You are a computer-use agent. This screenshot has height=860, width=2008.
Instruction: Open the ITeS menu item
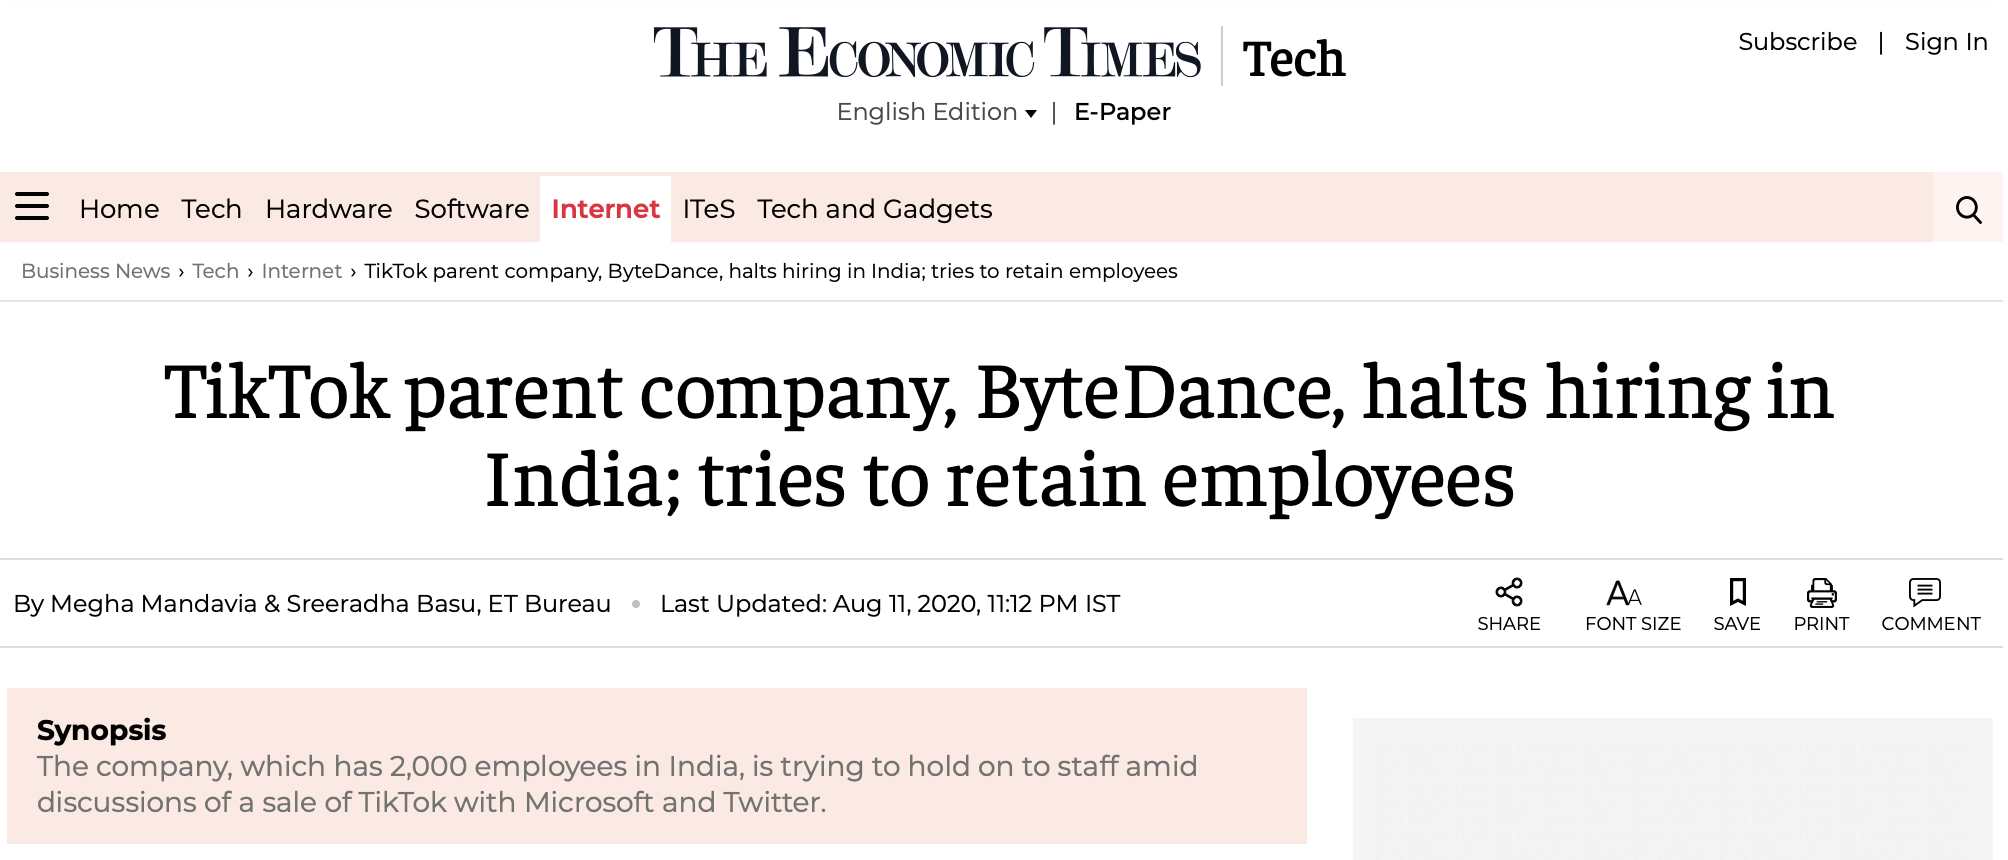(708, 209)
